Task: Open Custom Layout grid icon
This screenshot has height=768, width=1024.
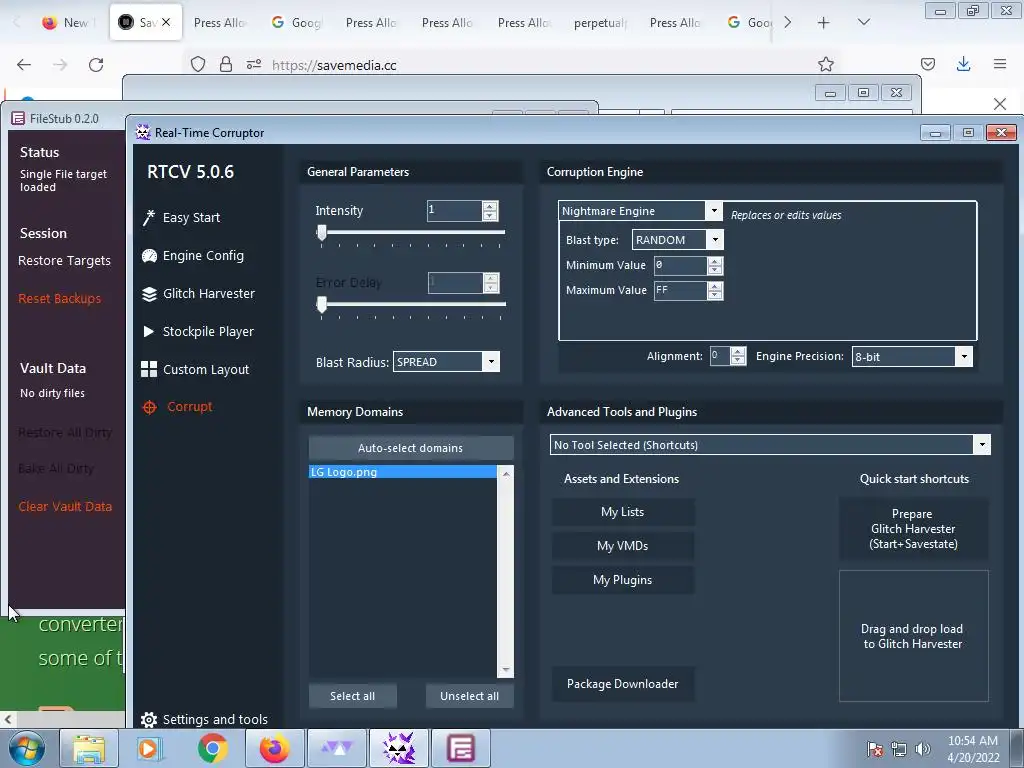Action: point(149,370)
